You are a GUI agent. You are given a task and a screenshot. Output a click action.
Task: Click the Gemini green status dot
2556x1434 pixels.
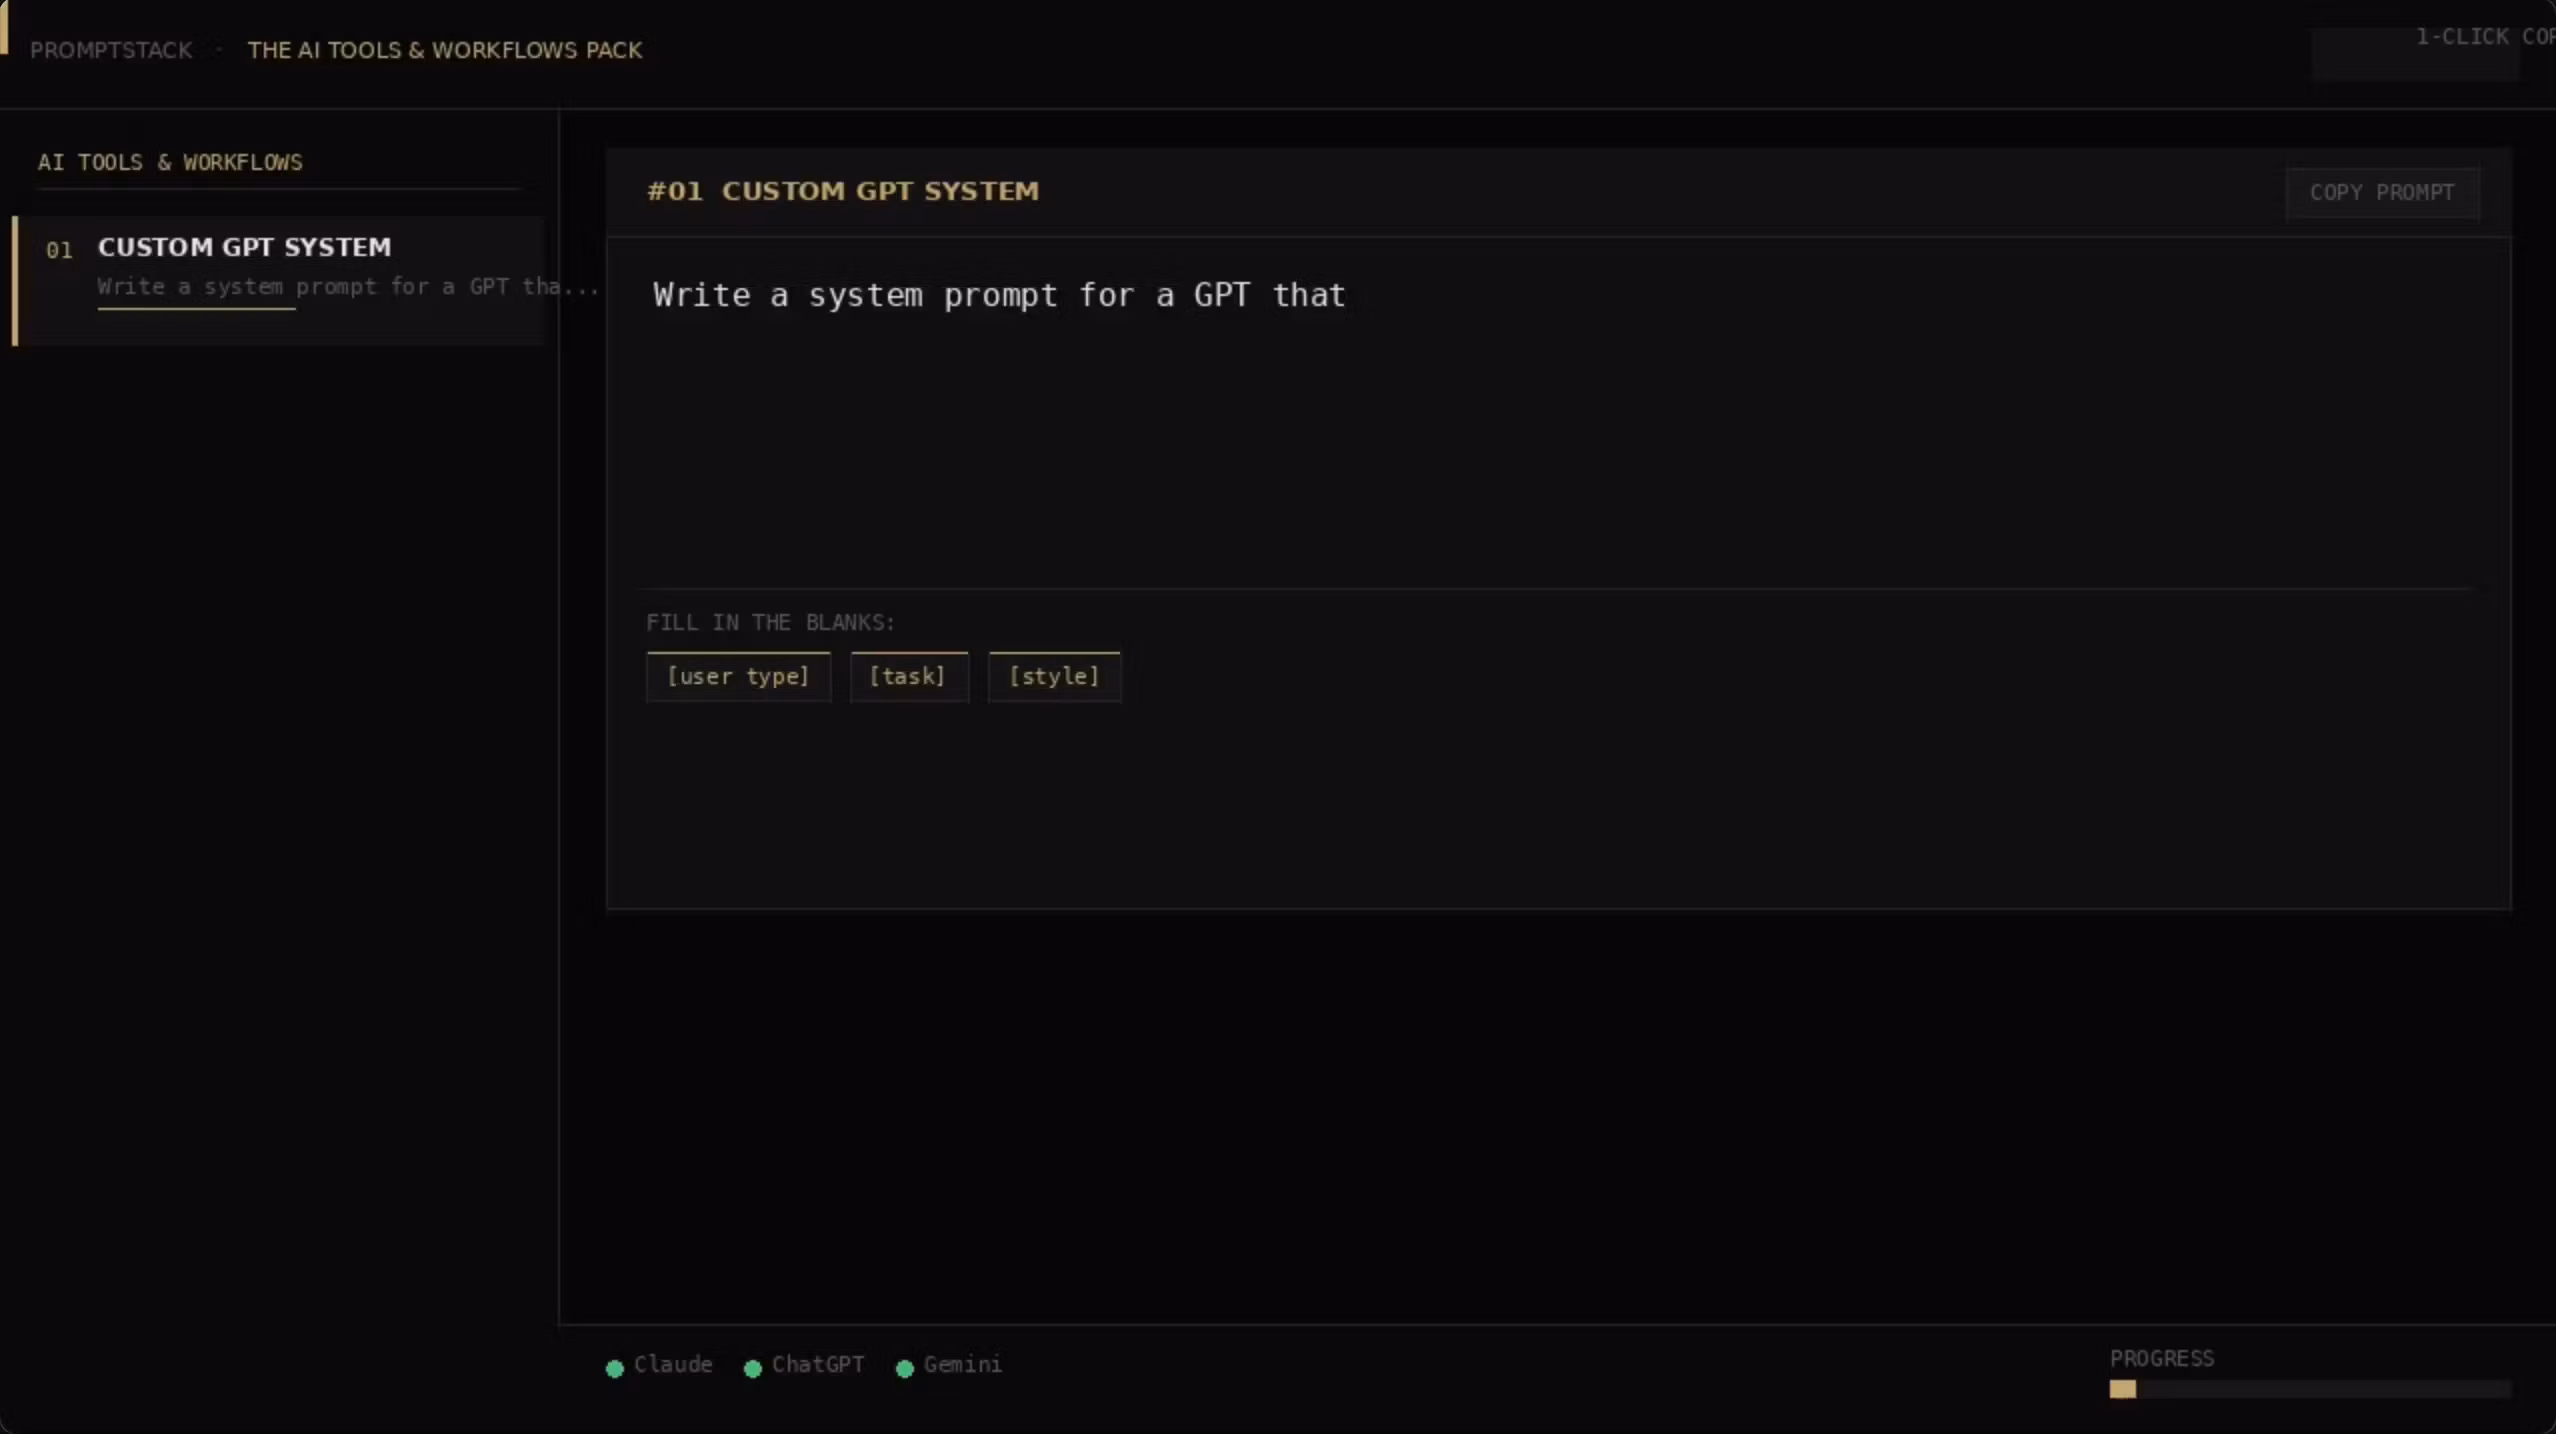click(905, 1368)
